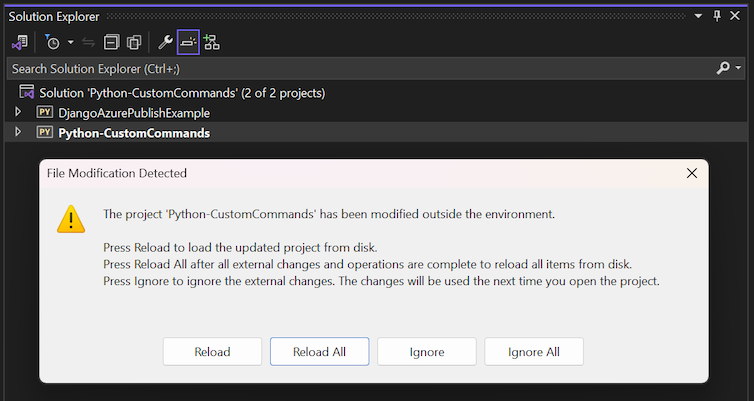The height and width of the screenshot is (401, 754).
Task: Open Solution Explorer window options dropdown
Action: tap(698, 16)
